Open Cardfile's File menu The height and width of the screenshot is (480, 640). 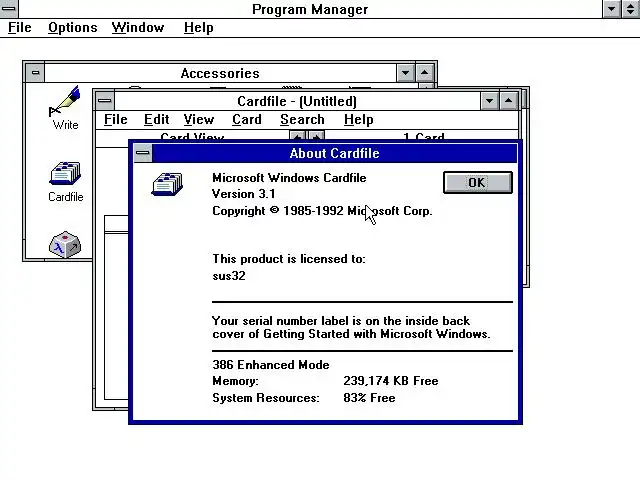tap(116, 120)
